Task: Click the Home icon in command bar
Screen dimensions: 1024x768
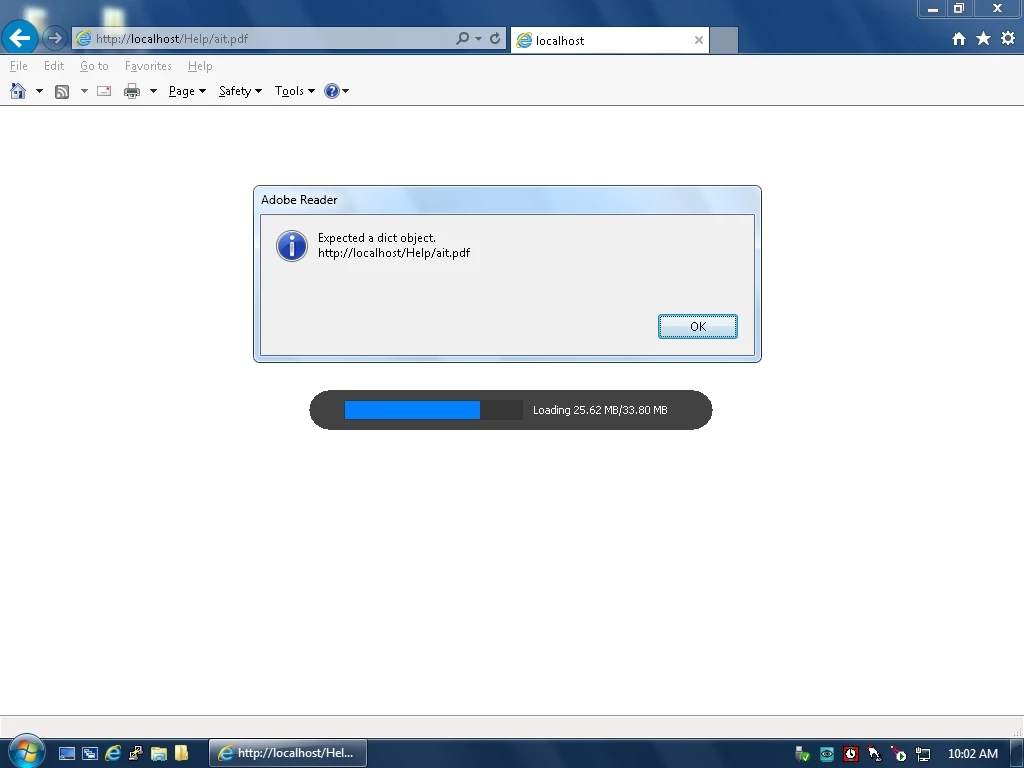Action: coord(18,91)
